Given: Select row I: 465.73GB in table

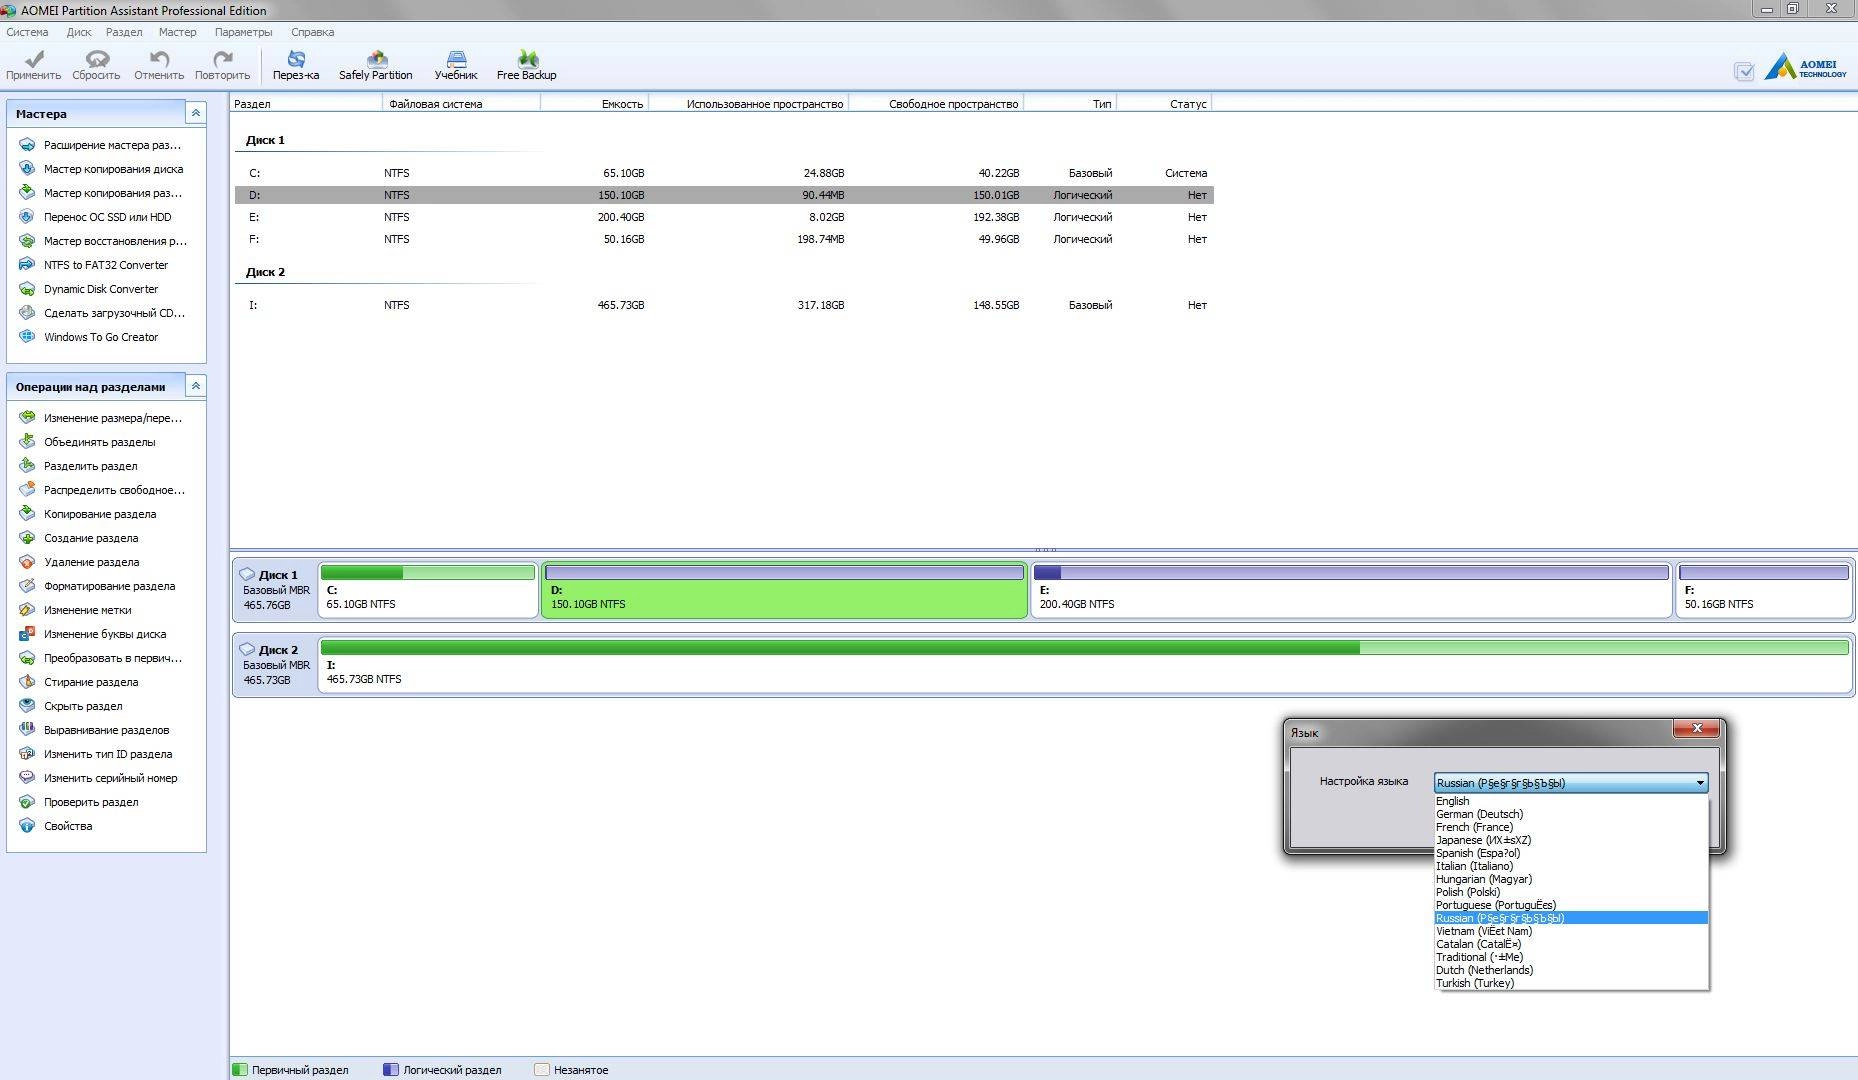Looking at the screenshot, I should click(724, 305).
